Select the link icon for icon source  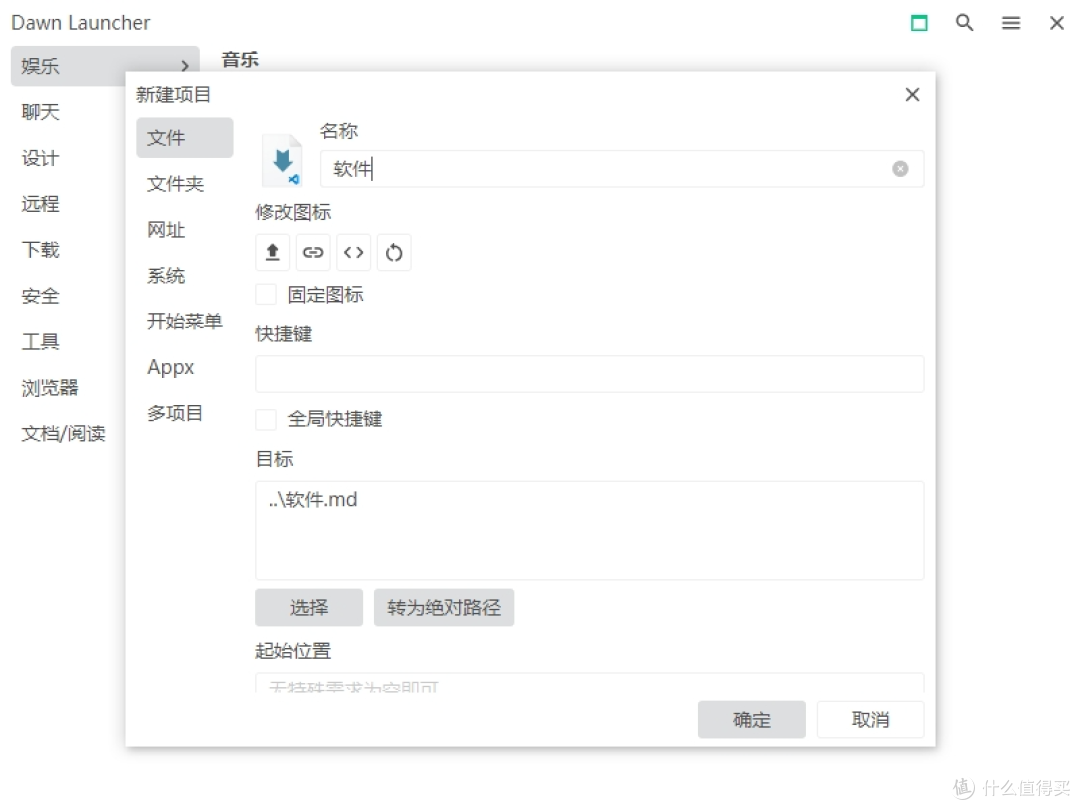click(313, 252)
